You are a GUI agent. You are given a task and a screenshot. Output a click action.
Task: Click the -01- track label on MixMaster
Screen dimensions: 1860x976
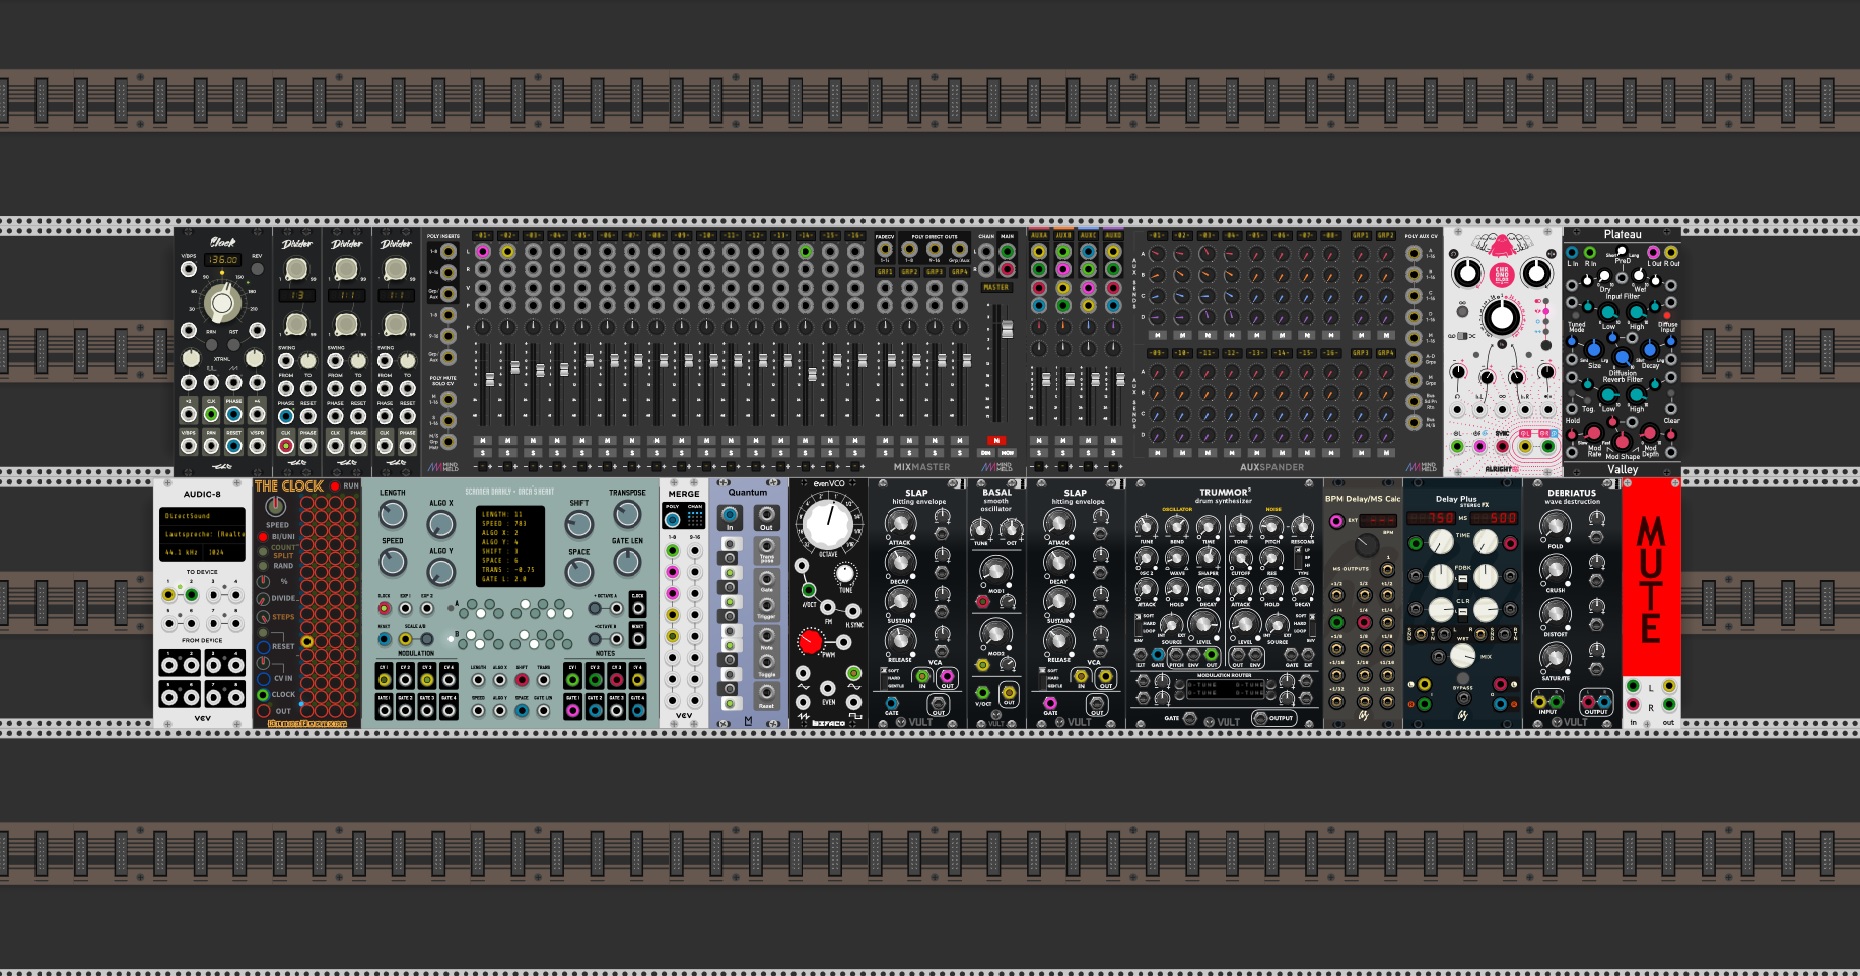click(483, 235)
